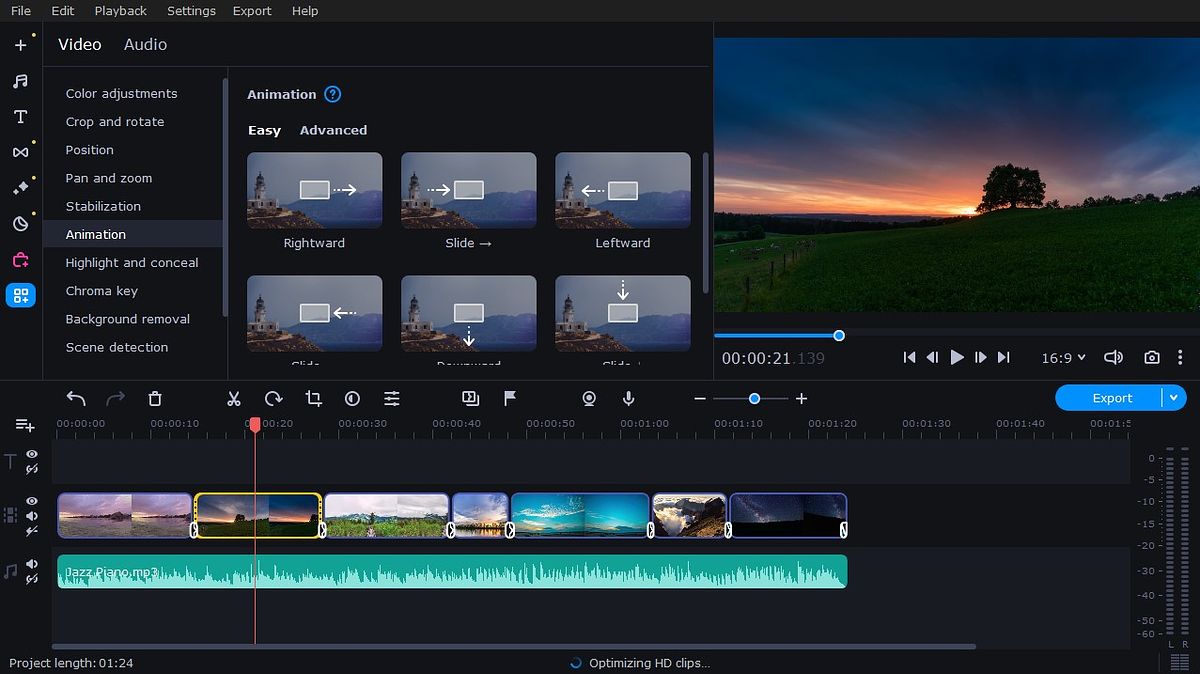Click the snapshot camera icon under the preview
The height and width of the screenshot is (674, 1200).
[x=1151, y=357]
